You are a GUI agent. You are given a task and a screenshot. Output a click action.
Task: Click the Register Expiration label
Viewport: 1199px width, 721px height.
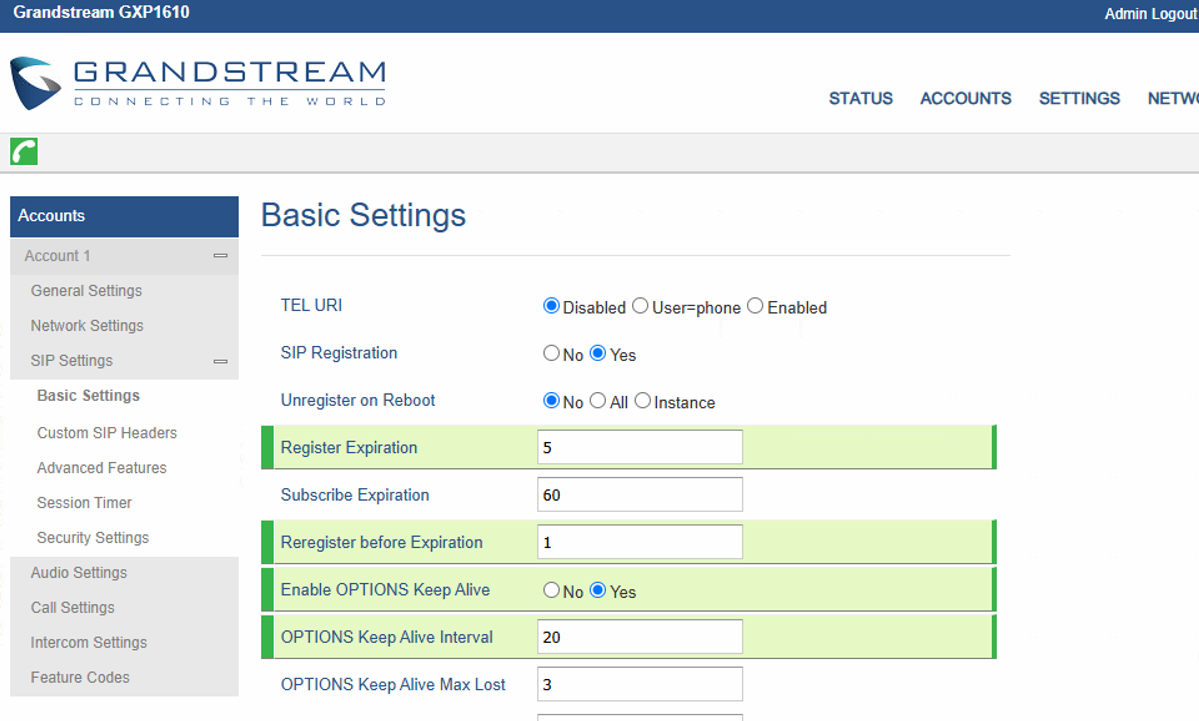pyautogui.click(x=349, y=447)
